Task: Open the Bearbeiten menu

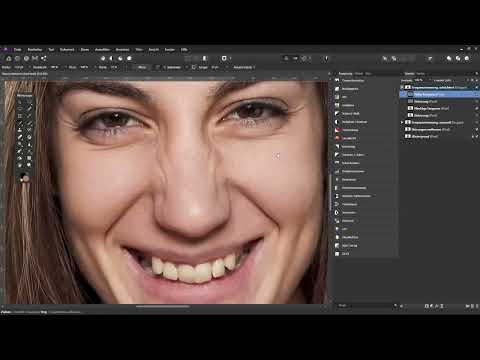Action: point(35,50)
